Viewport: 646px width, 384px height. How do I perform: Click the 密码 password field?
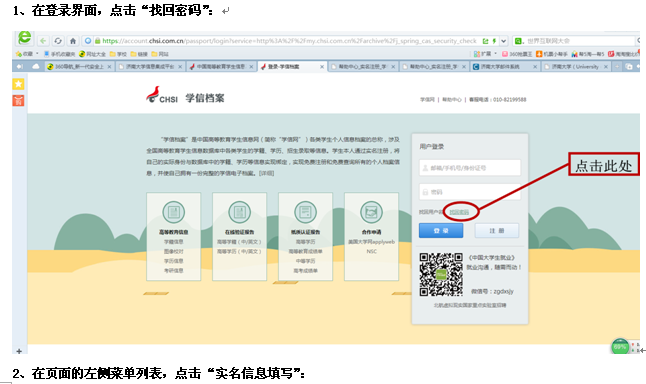pyautogui.click(x=470, y=192)
